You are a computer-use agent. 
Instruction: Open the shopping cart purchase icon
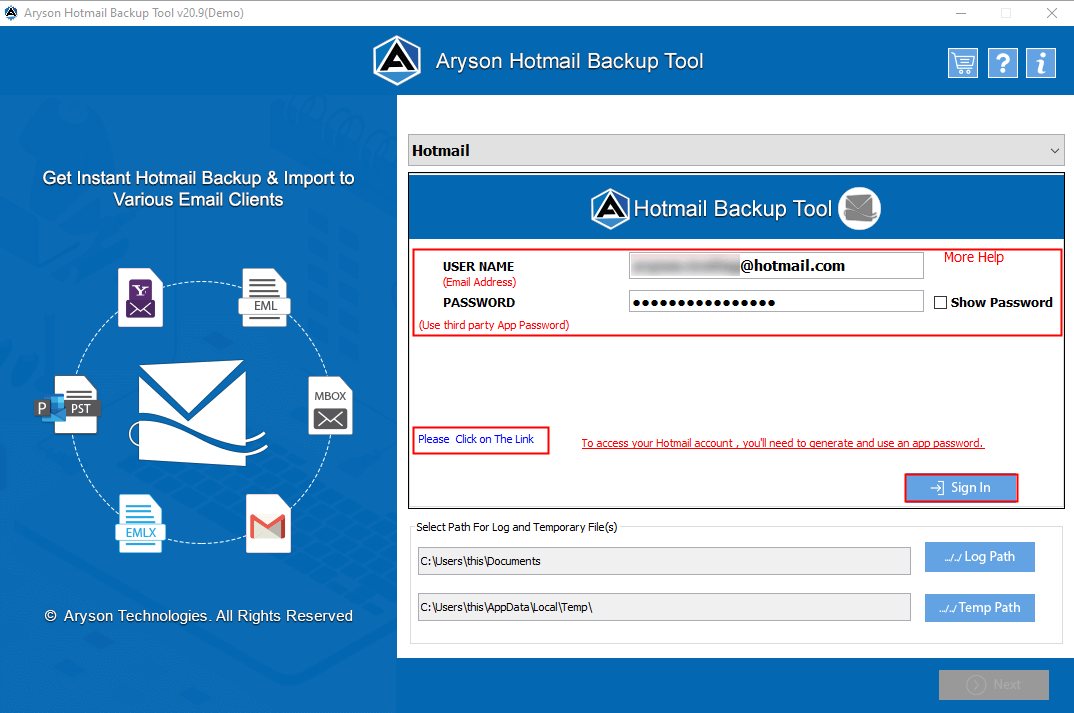(962, 63)
